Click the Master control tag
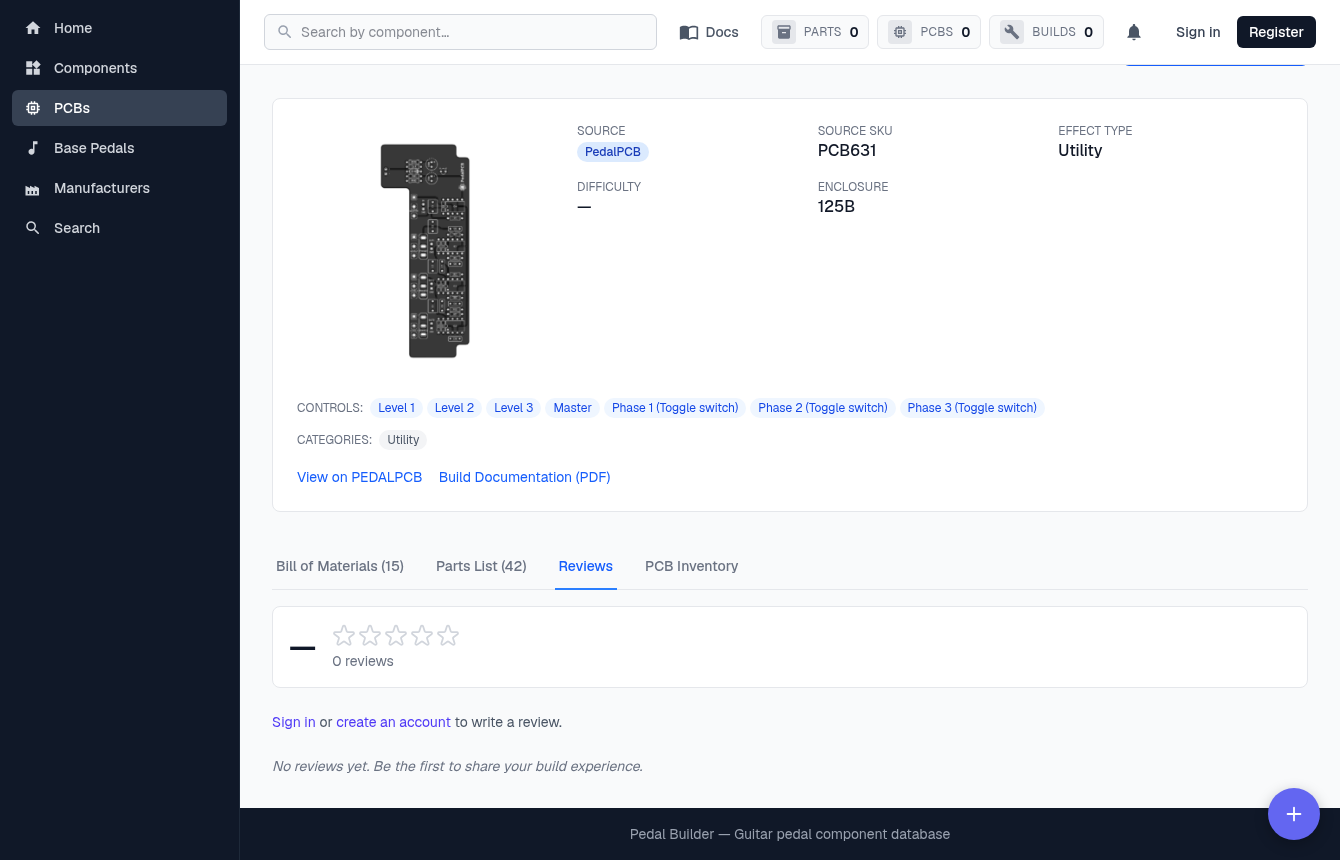This screenshot has height=860, width=1340. pos(573,408)
